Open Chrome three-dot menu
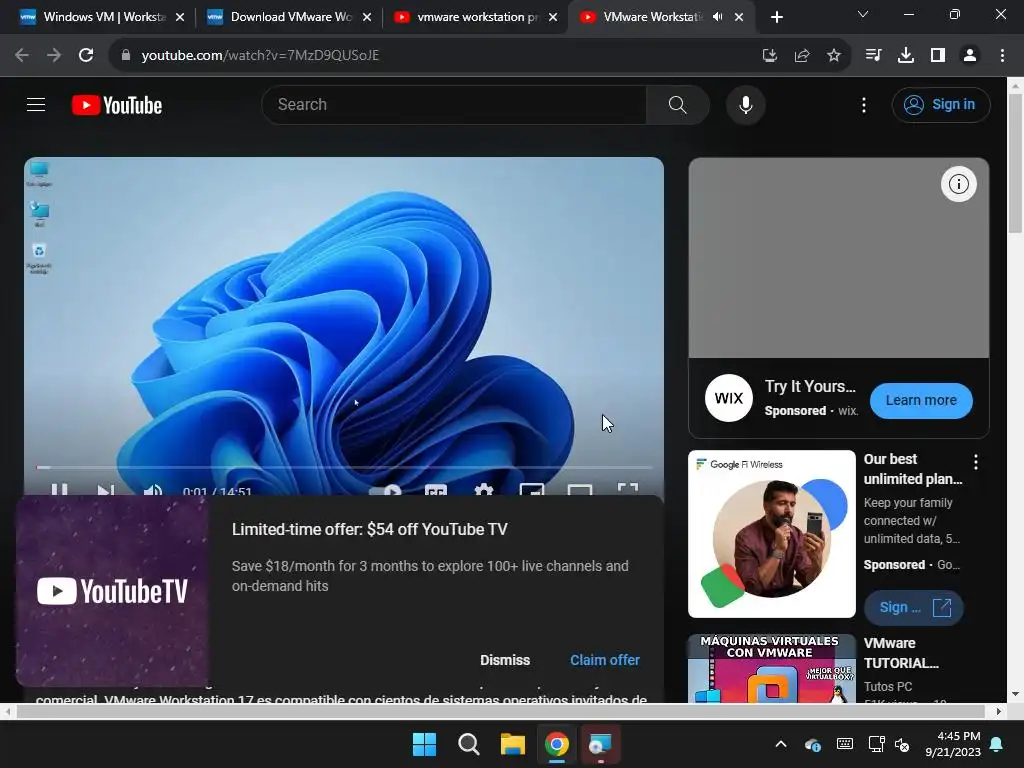This screenshot has width=1024, height=768. coord(1002,55)
